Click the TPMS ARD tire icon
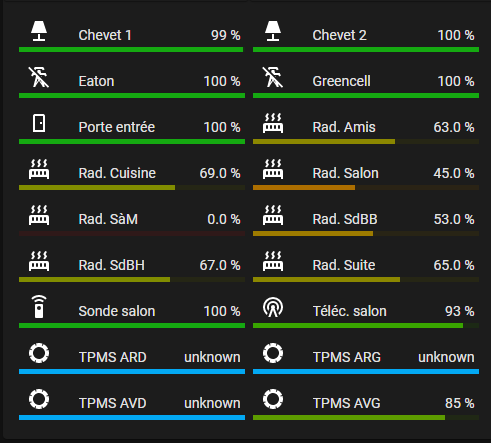This screenshot has width=491, height=443. tap(39, 353)
